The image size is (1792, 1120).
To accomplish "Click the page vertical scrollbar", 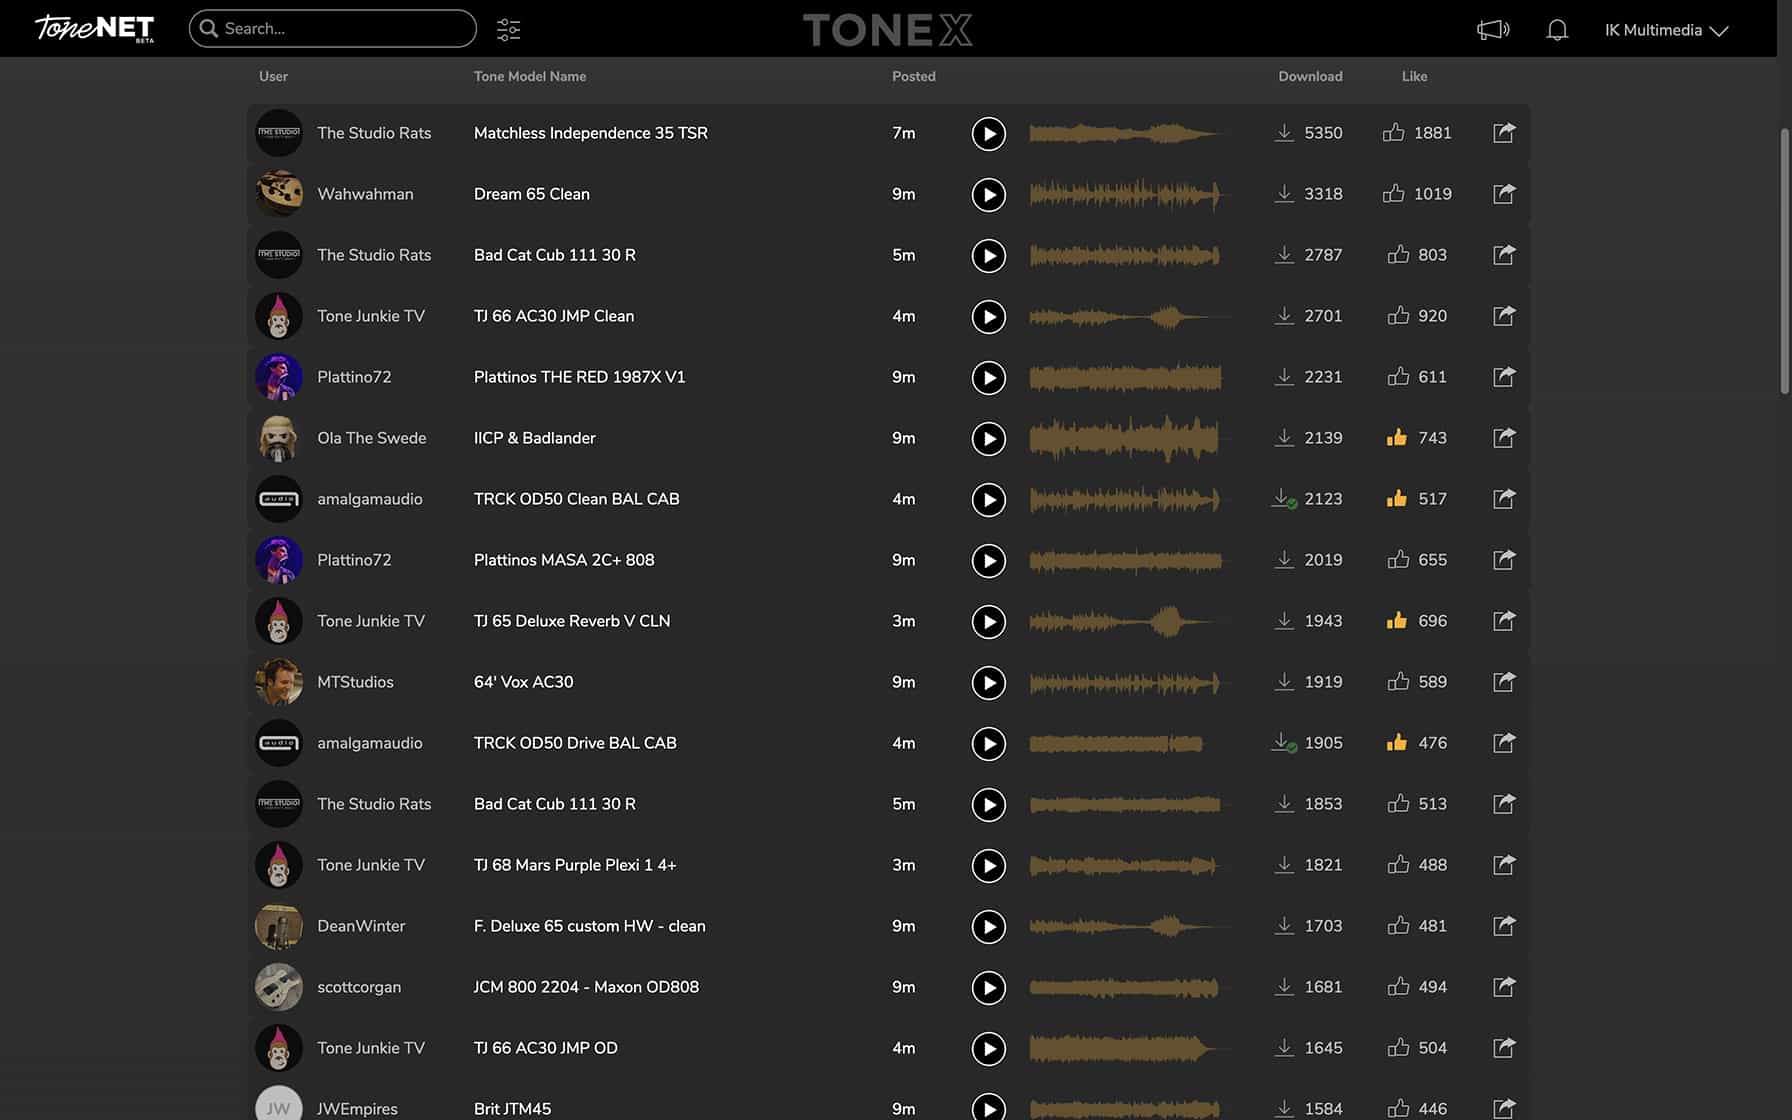I will [1785, 260].
